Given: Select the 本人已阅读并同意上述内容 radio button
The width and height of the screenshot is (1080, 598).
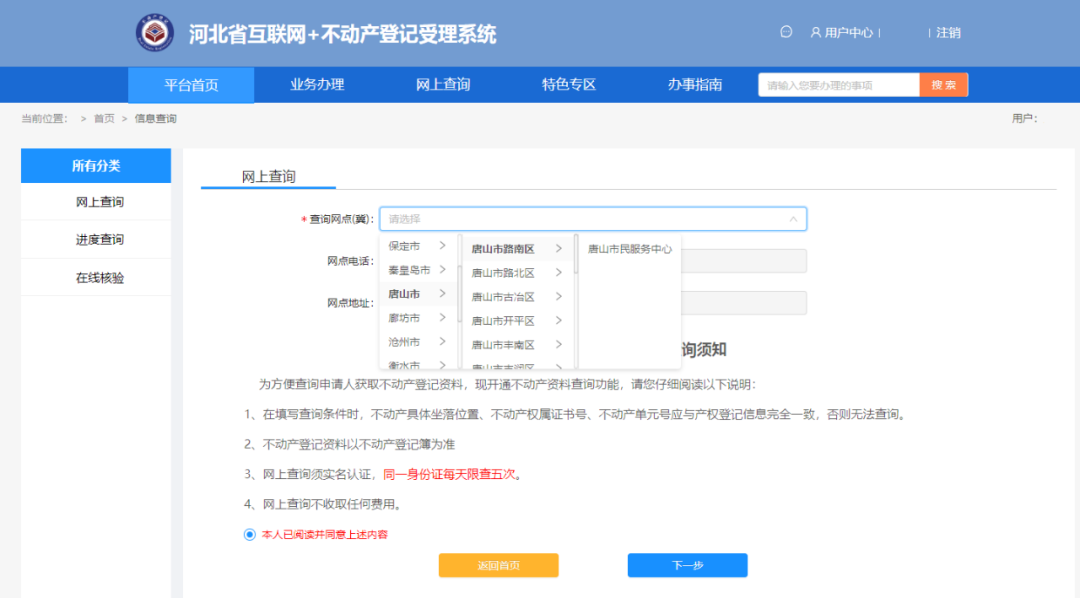Looking at the screenshot, I should tap(248, 535).
